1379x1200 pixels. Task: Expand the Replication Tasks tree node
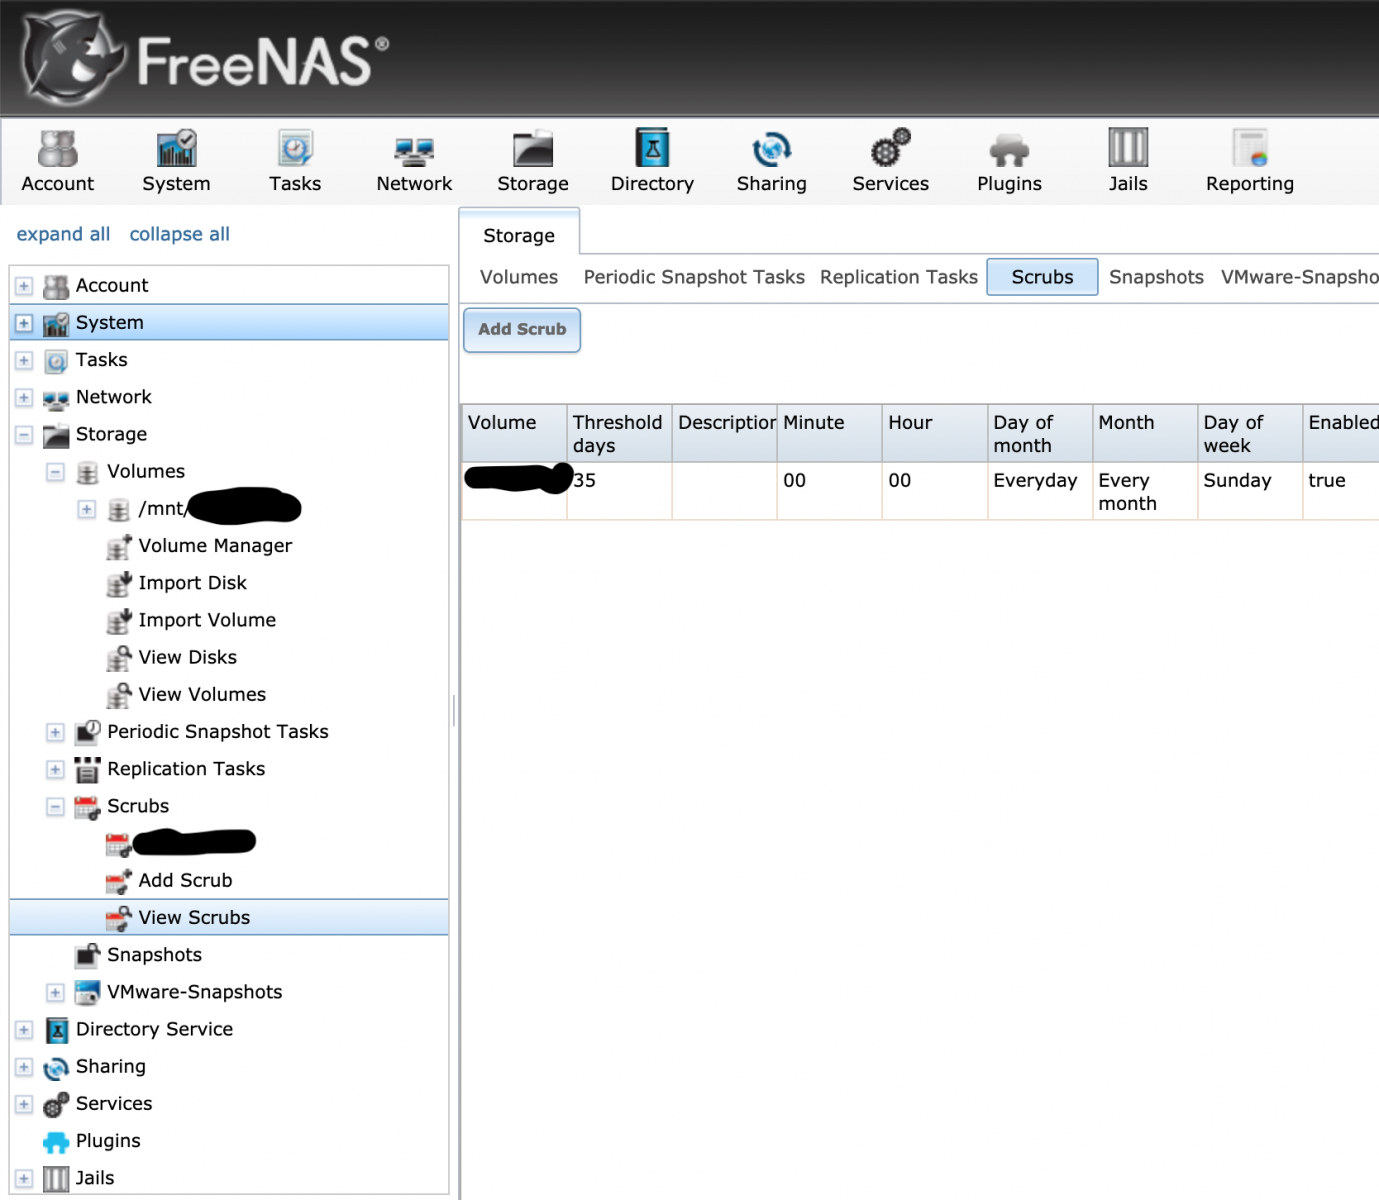tap(55, 769)
